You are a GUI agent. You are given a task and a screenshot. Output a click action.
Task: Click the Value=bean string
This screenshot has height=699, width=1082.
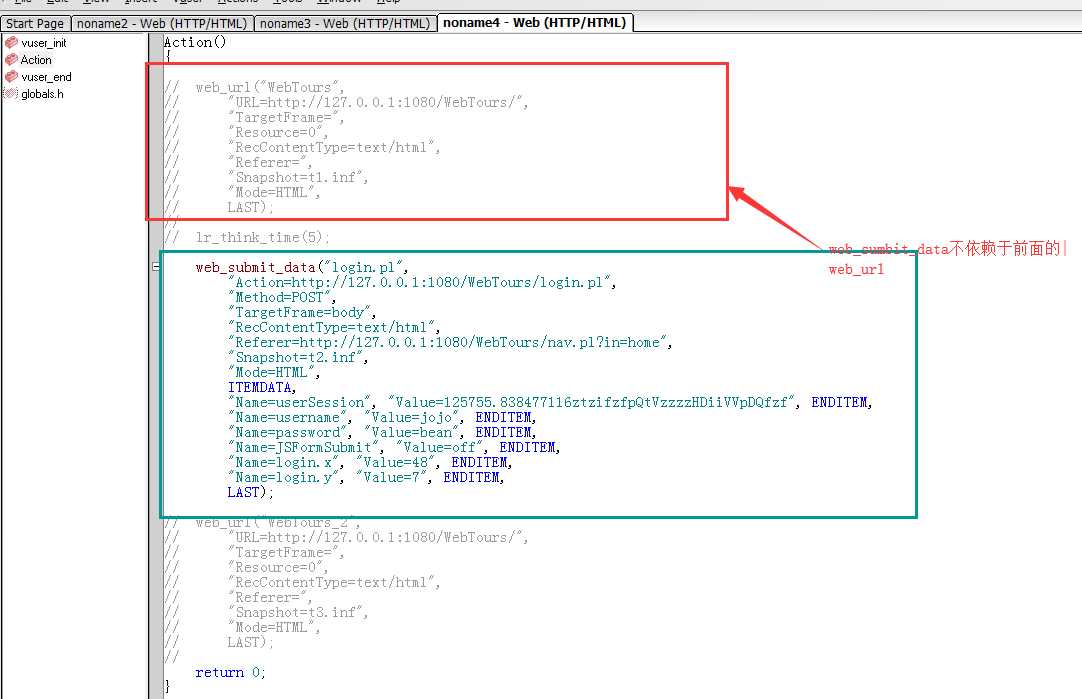pyautogui.click(x=413, y=433)
